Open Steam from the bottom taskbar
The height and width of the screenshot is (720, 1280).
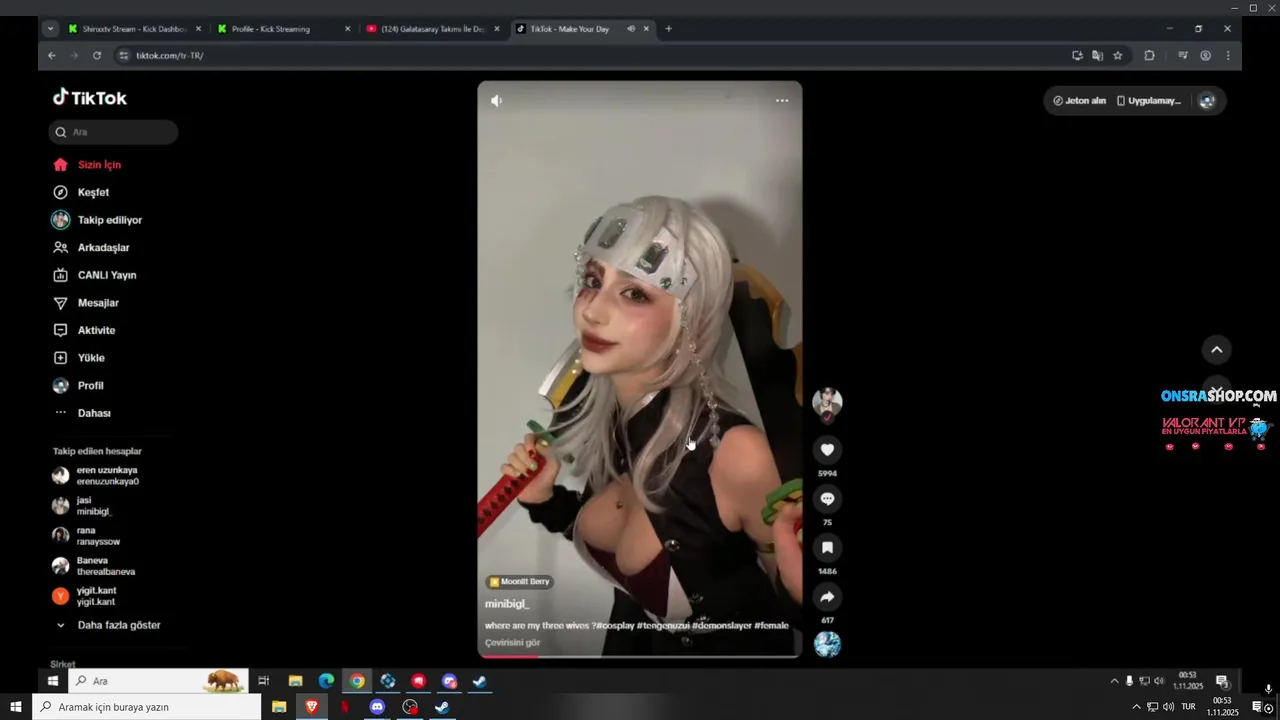[x=442, y=707]
